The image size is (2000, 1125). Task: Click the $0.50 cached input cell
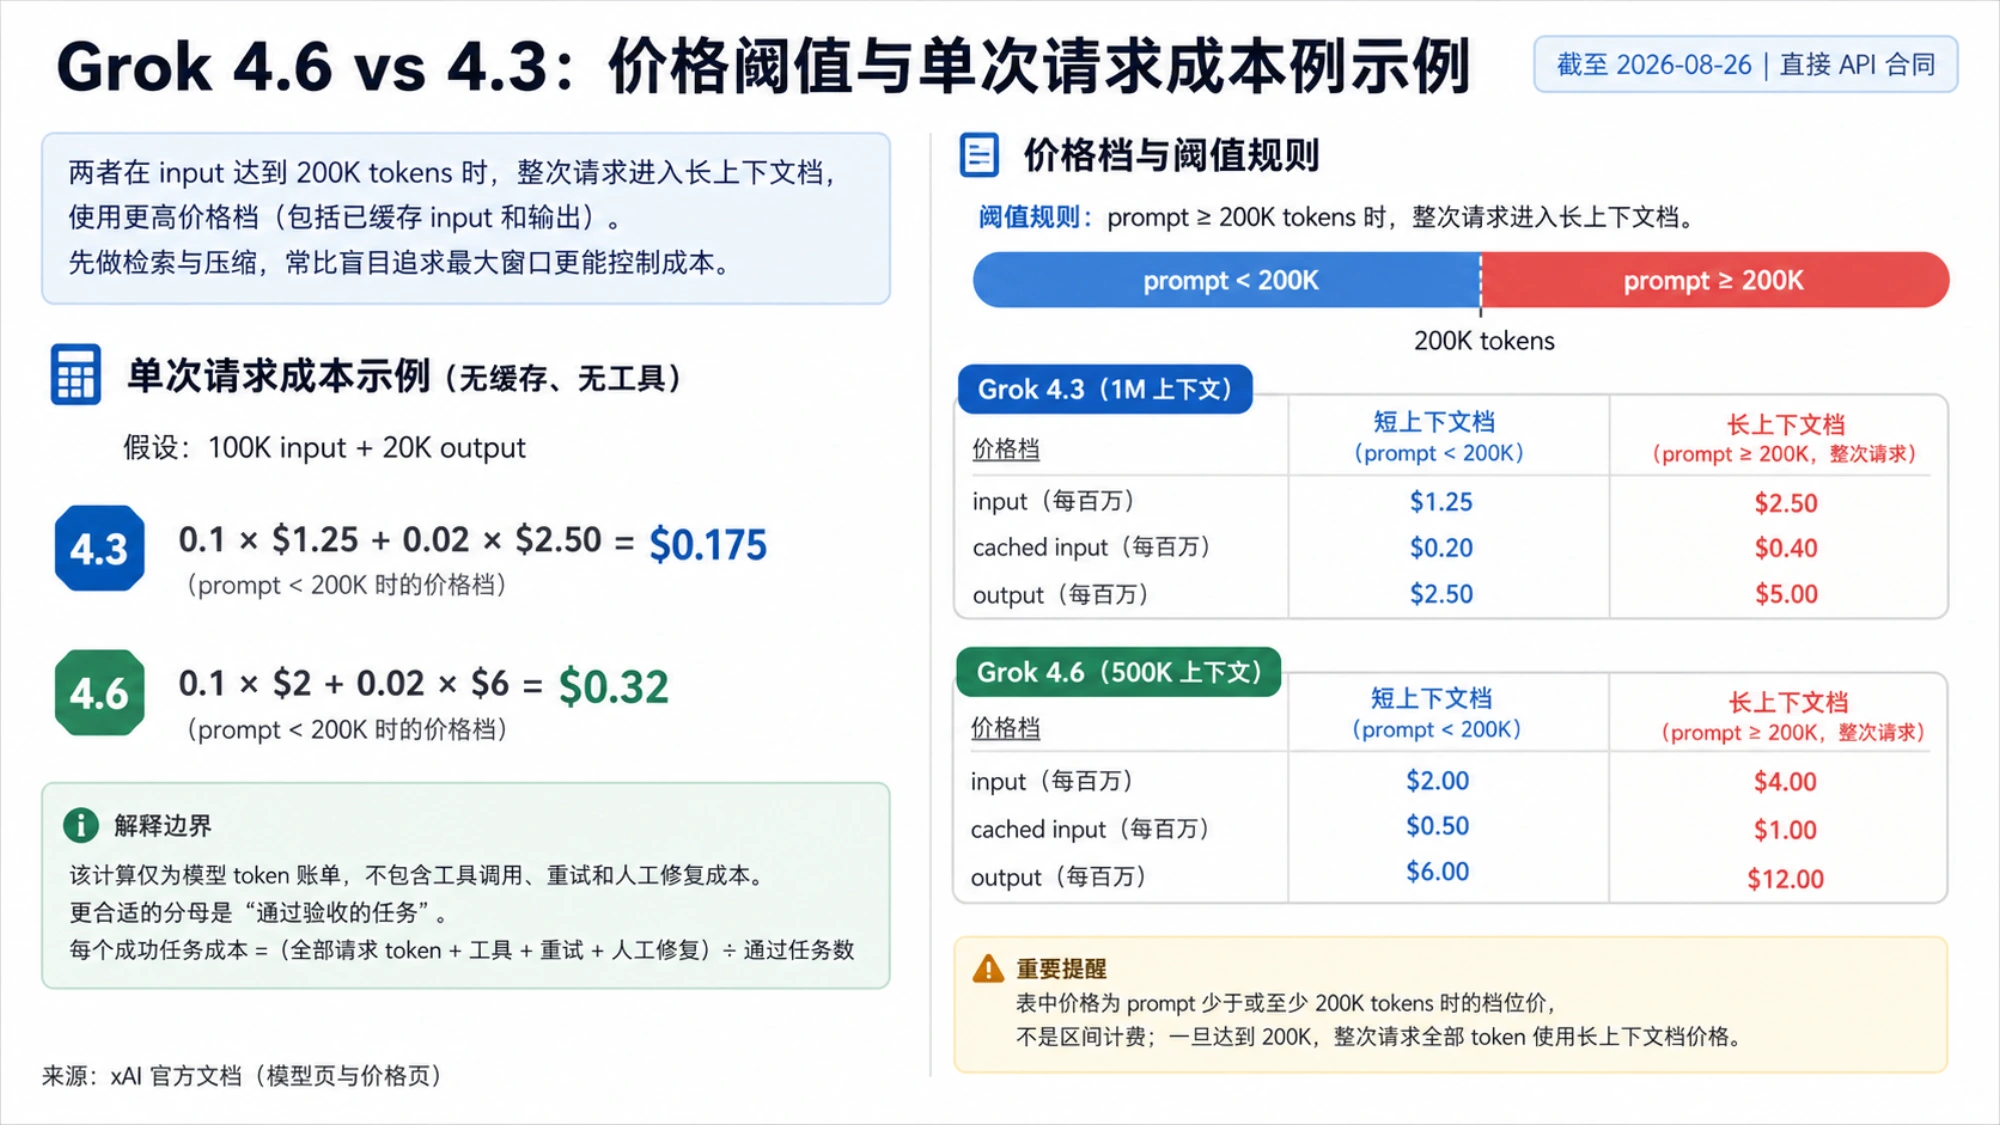pos(1437,826)
